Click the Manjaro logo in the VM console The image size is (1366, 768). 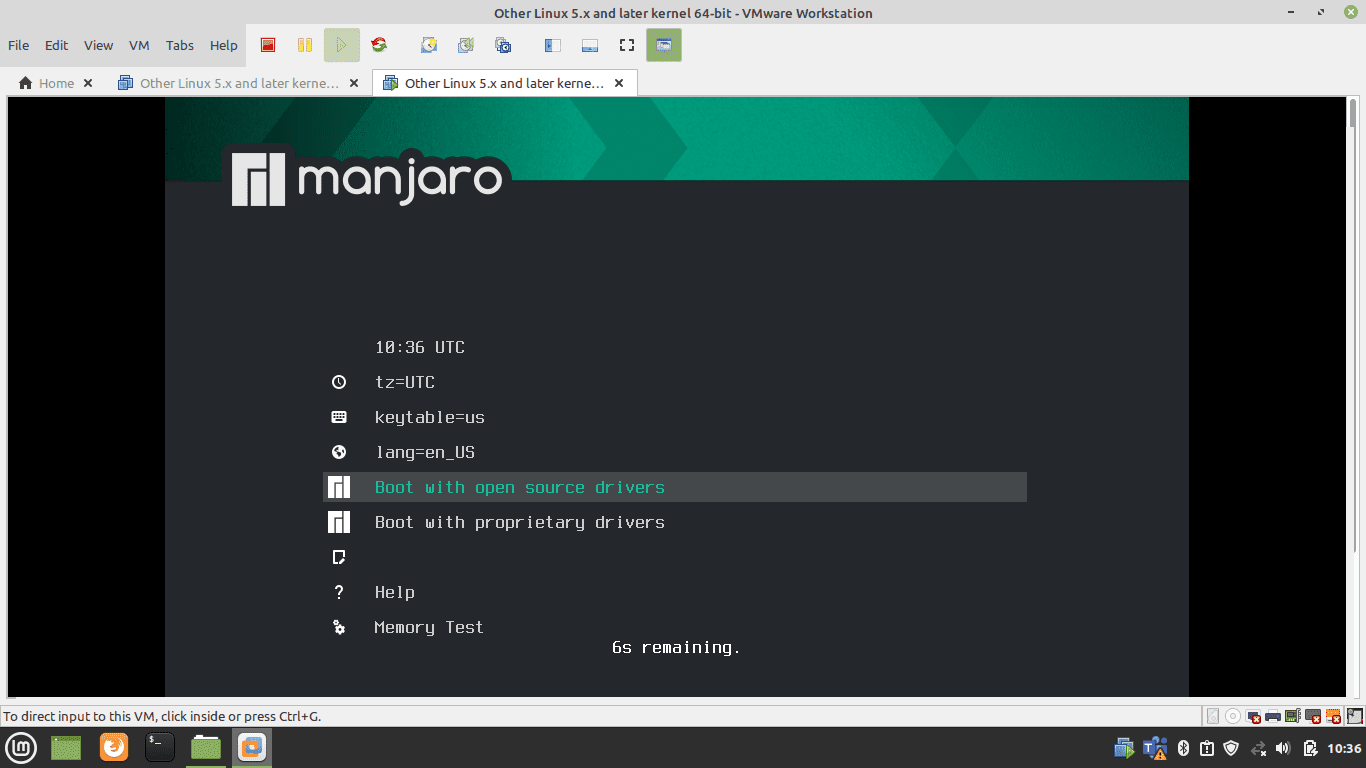(367, 178)
